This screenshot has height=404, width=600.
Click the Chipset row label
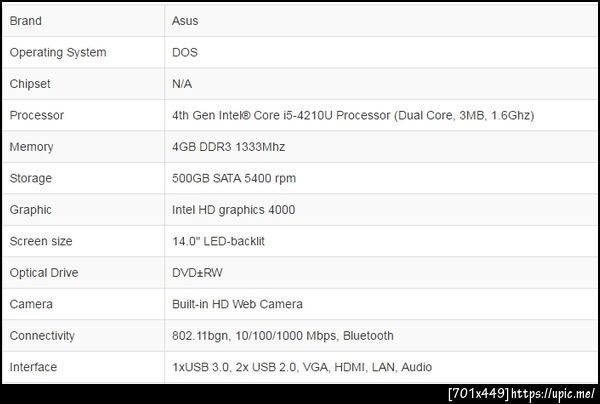point(29,84)
